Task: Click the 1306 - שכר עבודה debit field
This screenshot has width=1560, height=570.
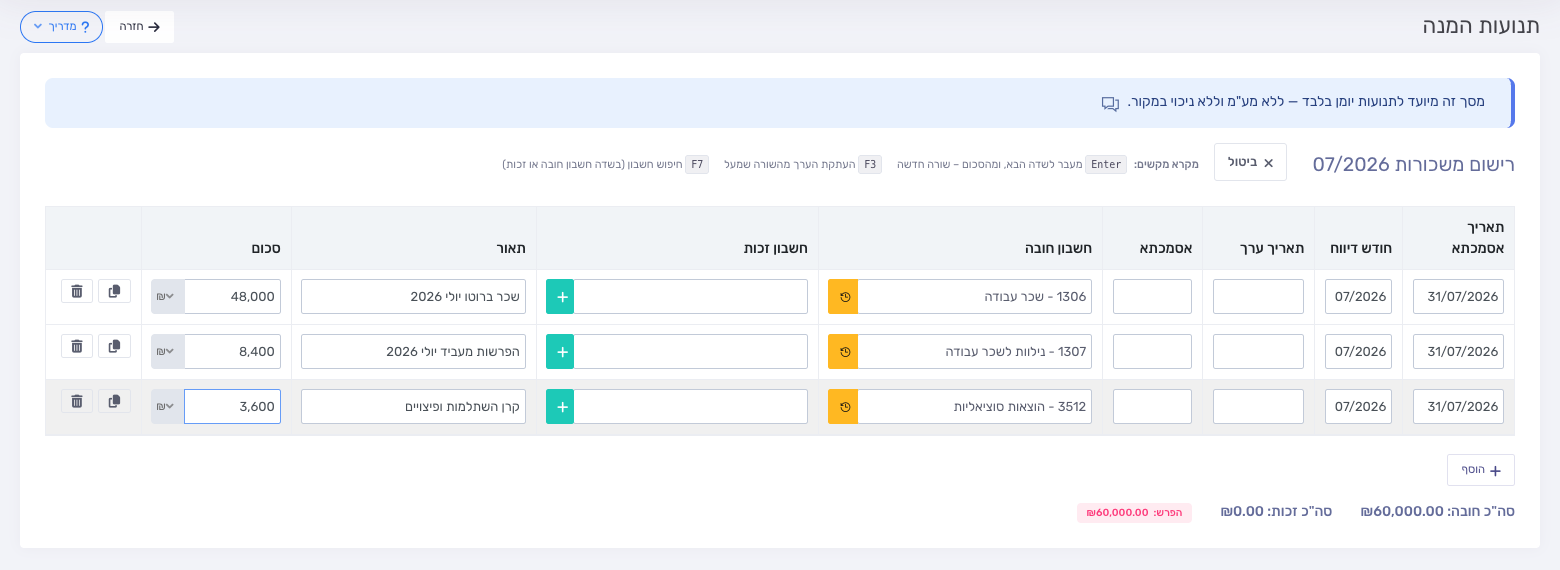Action: [975, 297]
